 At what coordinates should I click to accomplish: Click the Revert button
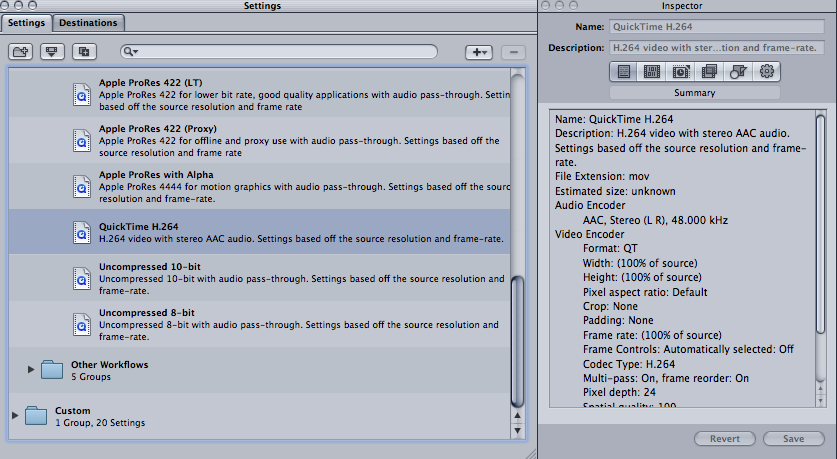[724, 439]
